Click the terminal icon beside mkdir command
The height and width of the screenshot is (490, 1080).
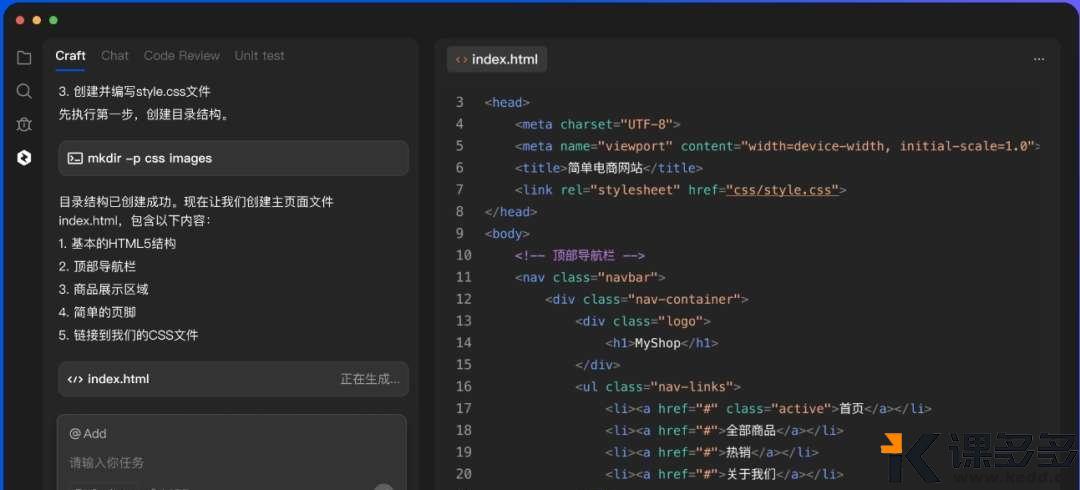pos(75,159)
